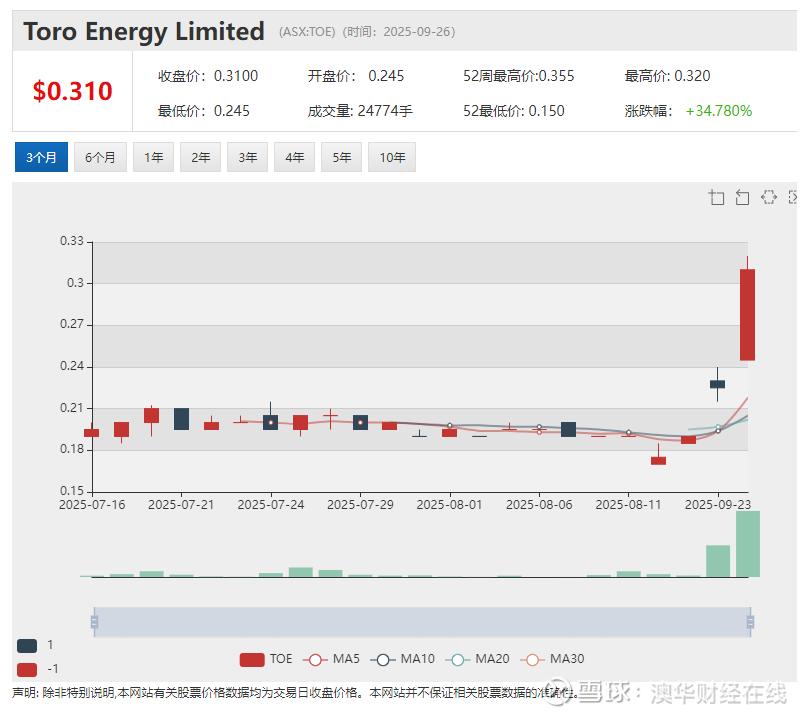Click the 0.33 y-axis label
811x718 pixels.
[72, 241]
